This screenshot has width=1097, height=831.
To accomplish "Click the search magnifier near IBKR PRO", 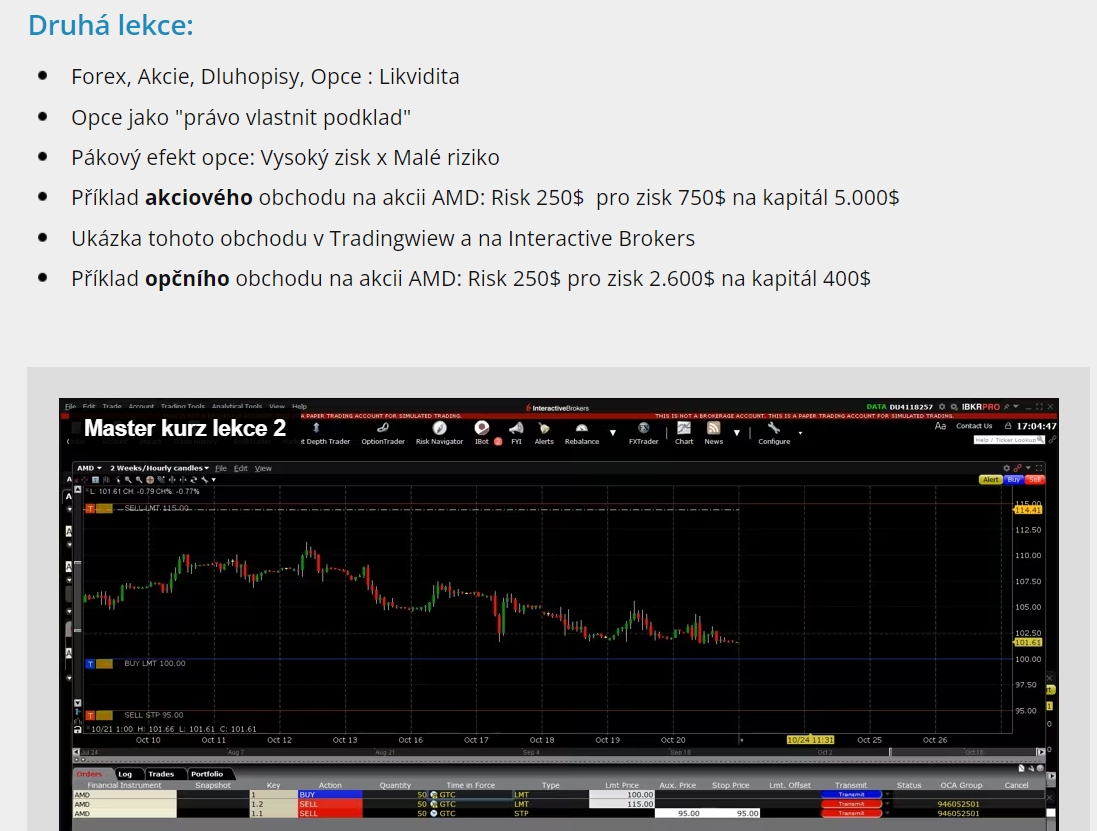I will click(x=954, y=406).
